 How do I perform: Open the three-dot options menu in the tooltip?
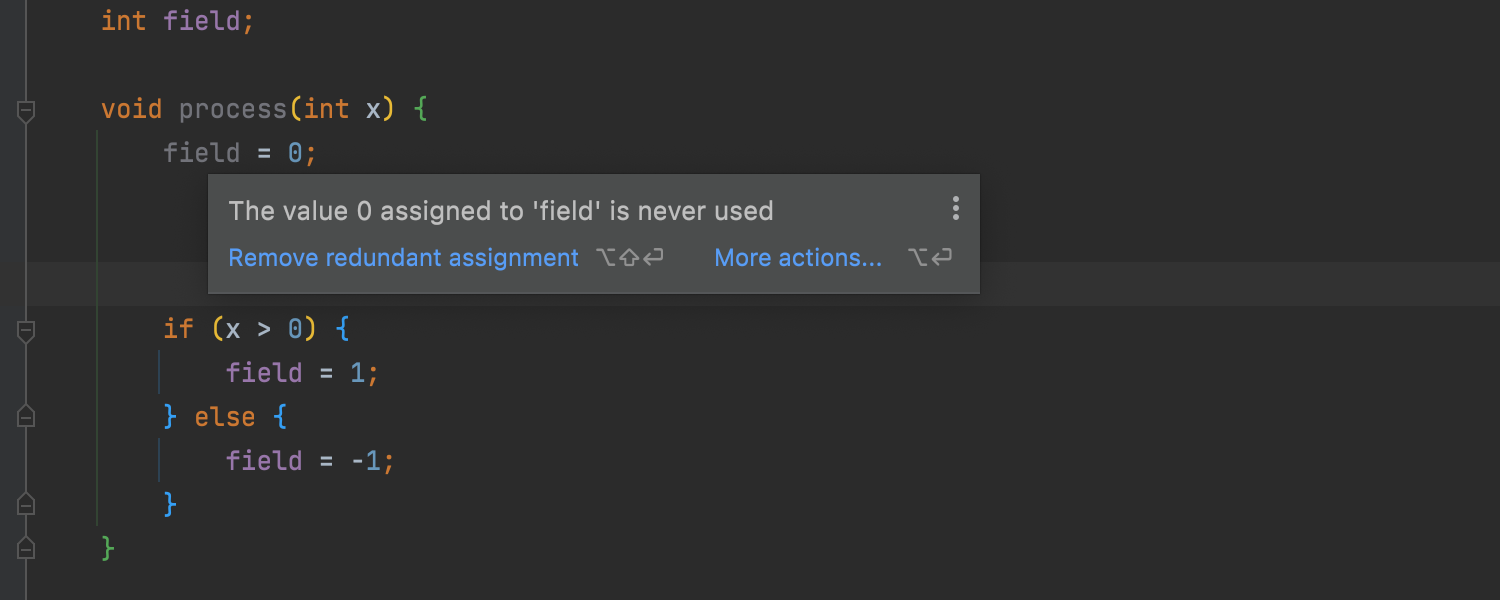[956, 208]
